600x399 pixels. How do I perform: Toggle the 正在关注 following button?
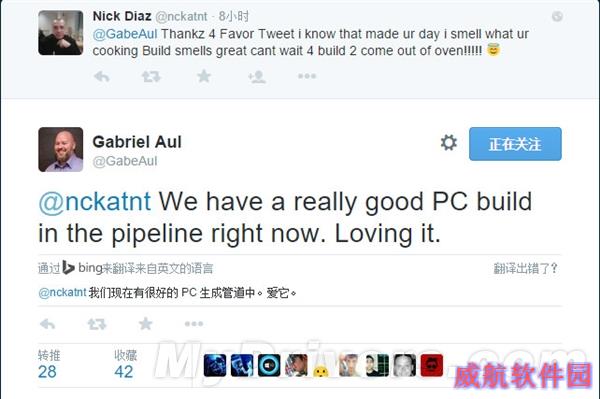coord(515,144)
